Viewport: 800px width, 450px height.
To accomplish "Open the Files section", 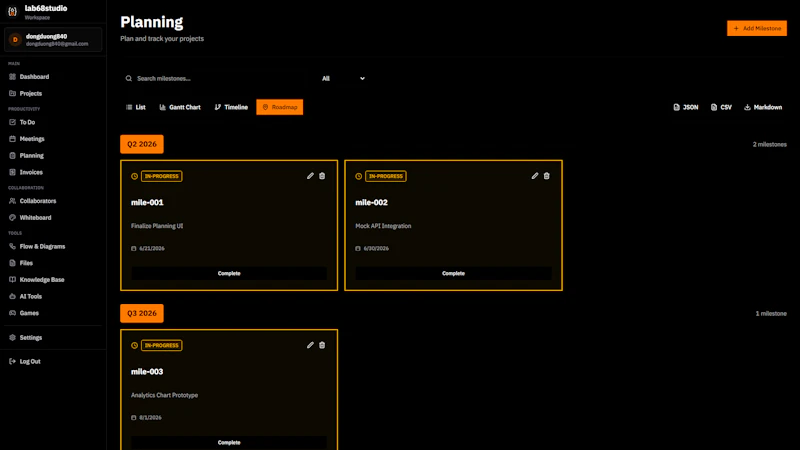I will pos(53,263).
